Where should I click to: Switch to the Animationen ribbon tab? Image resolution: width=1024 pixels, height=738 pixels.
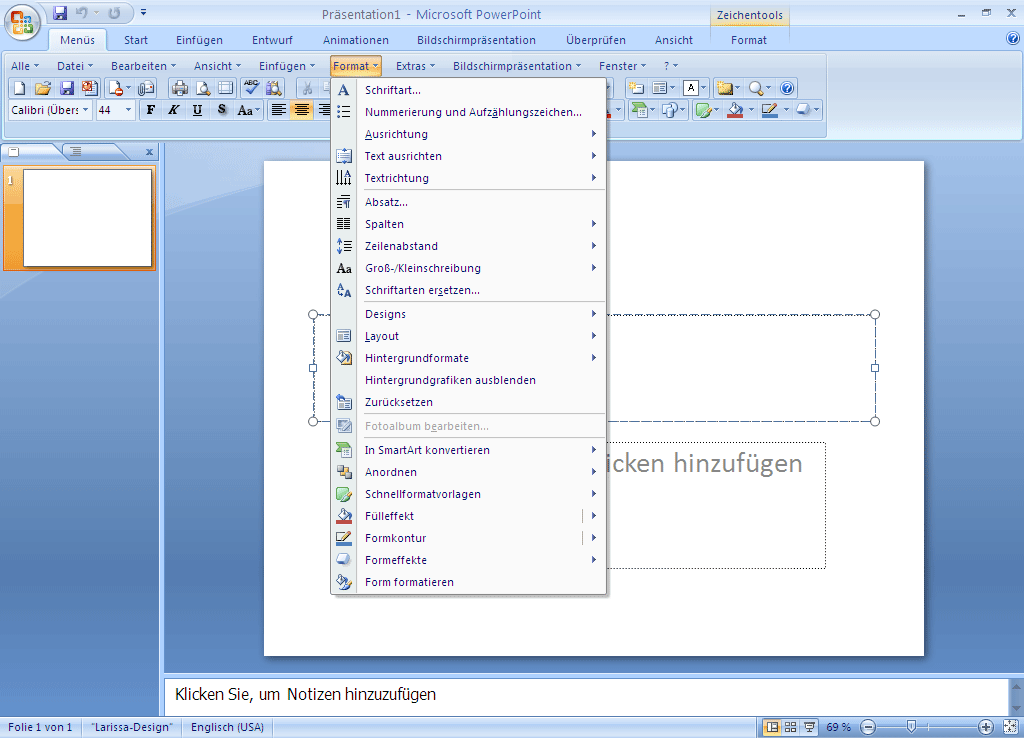tap(356, 40)
